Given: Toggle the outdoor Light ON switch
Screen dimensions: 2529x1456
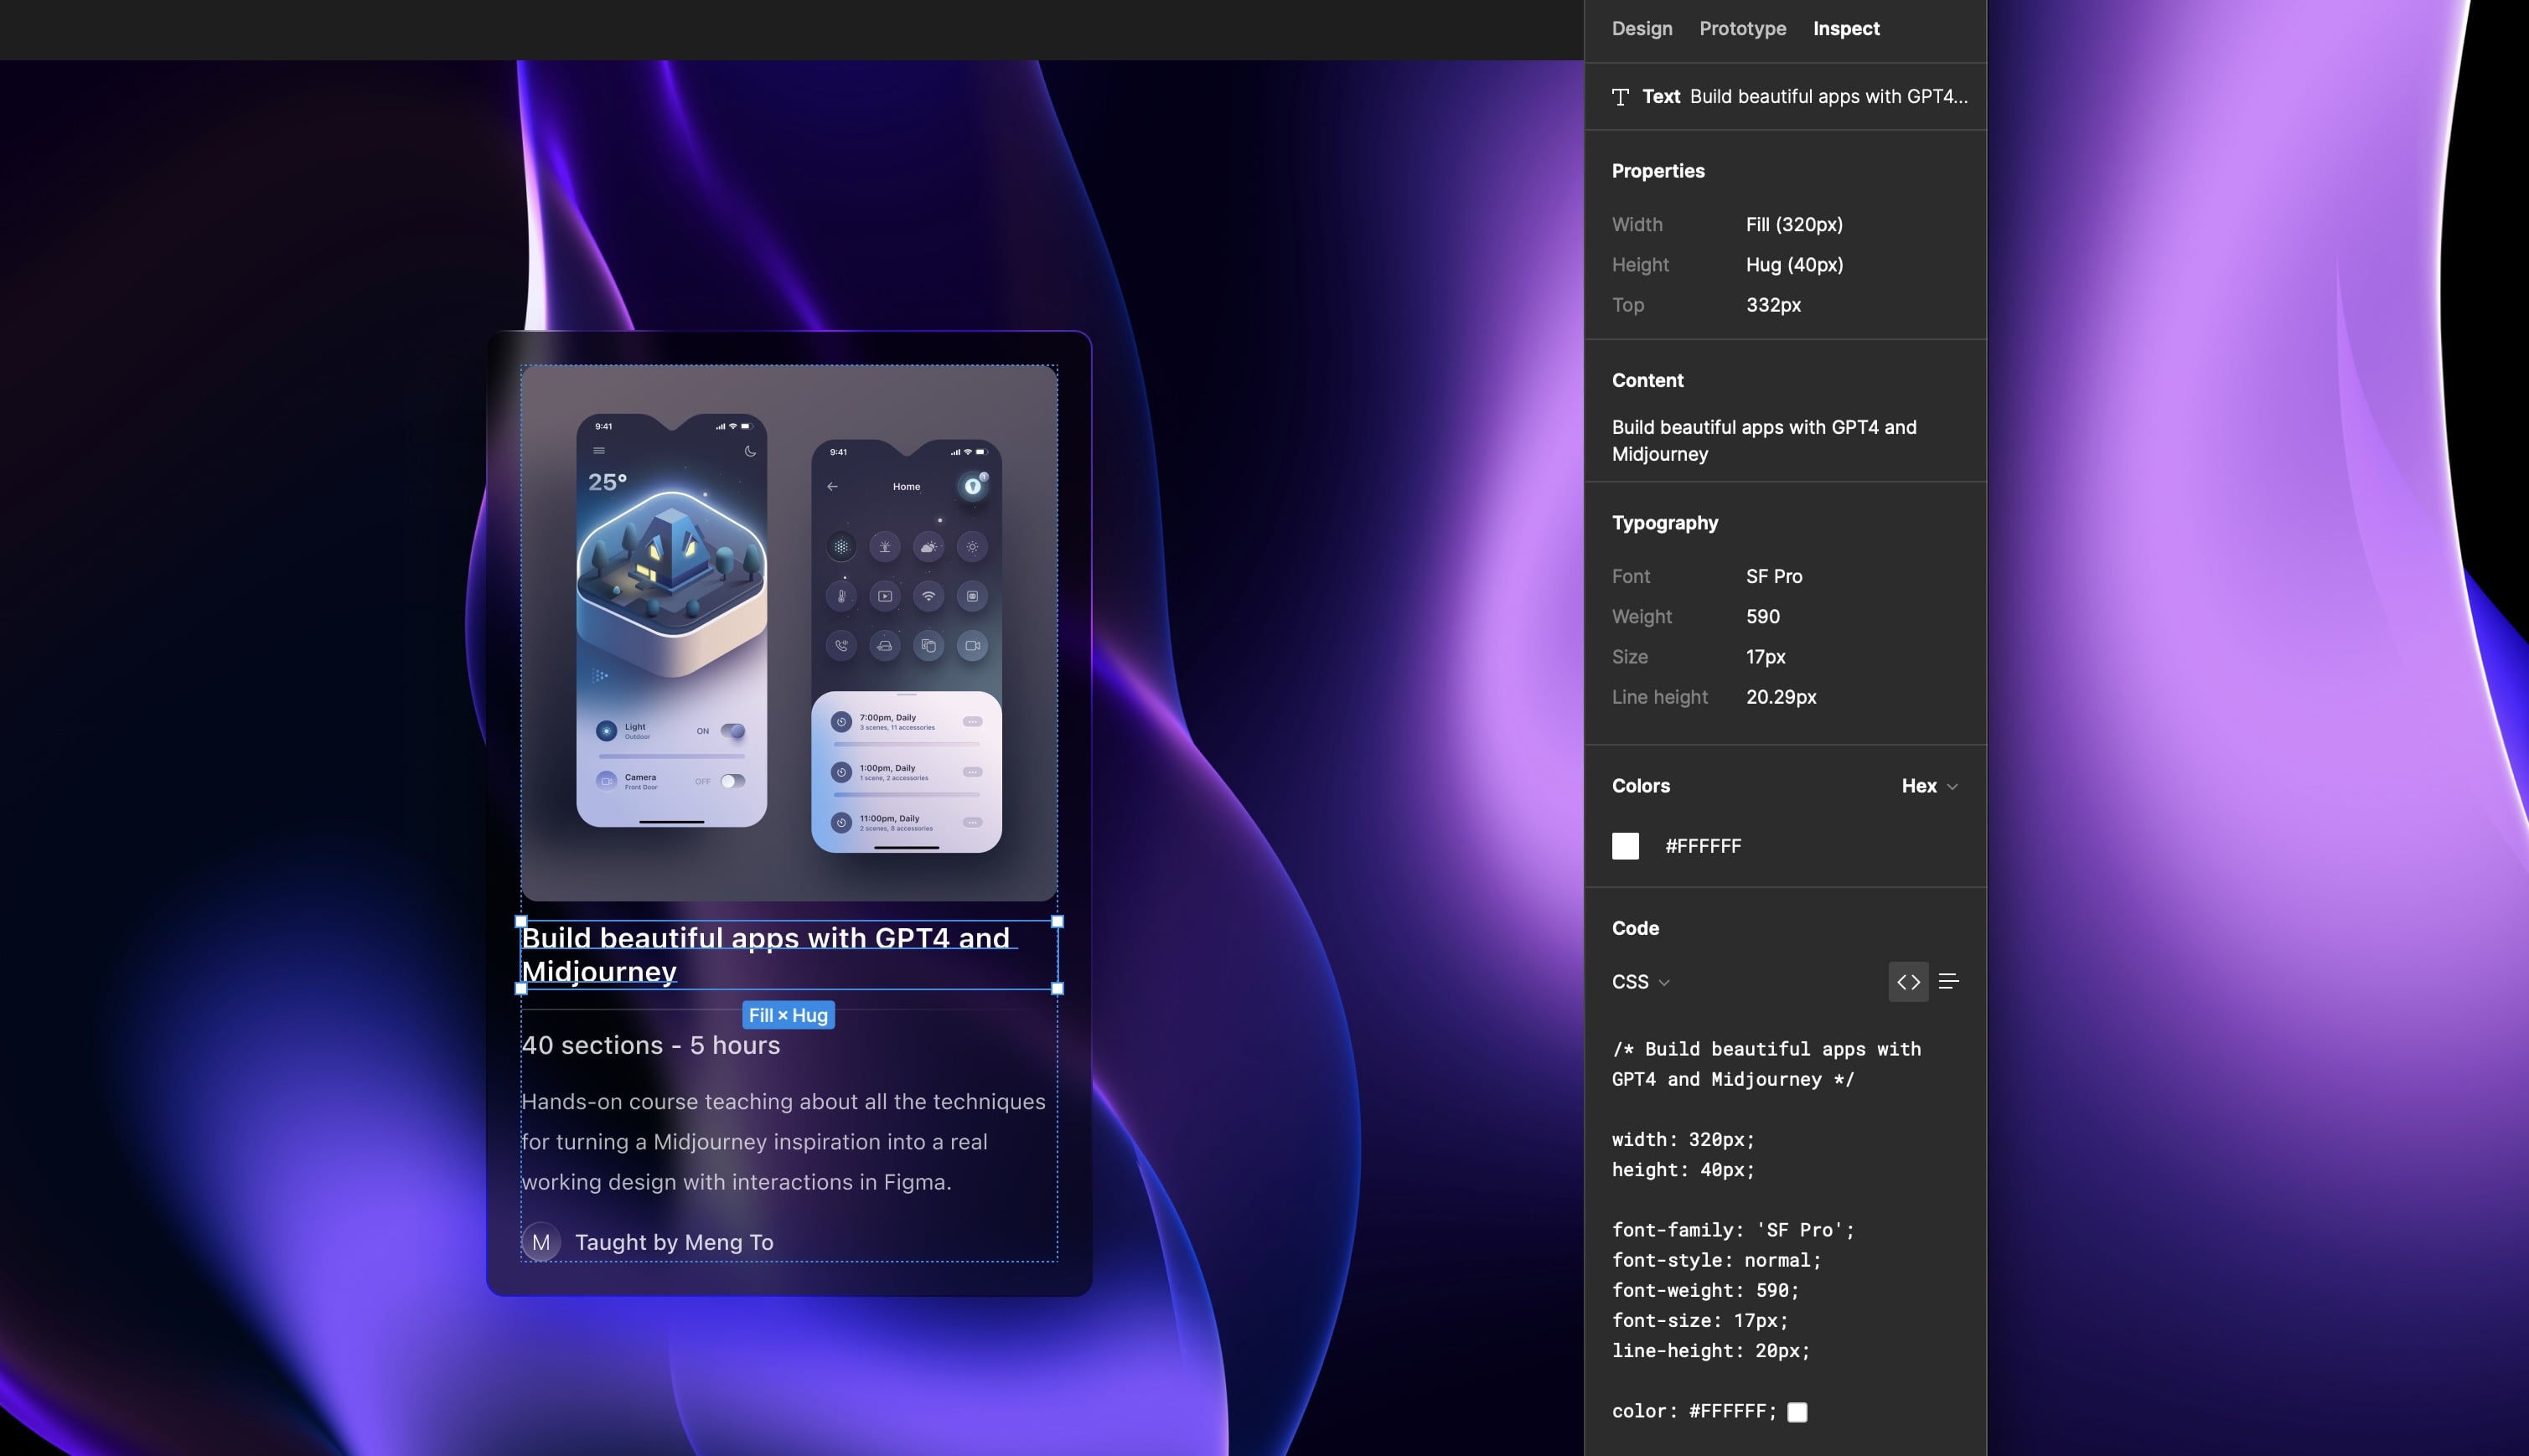Looking at the screenshot, I should [733, 731].
